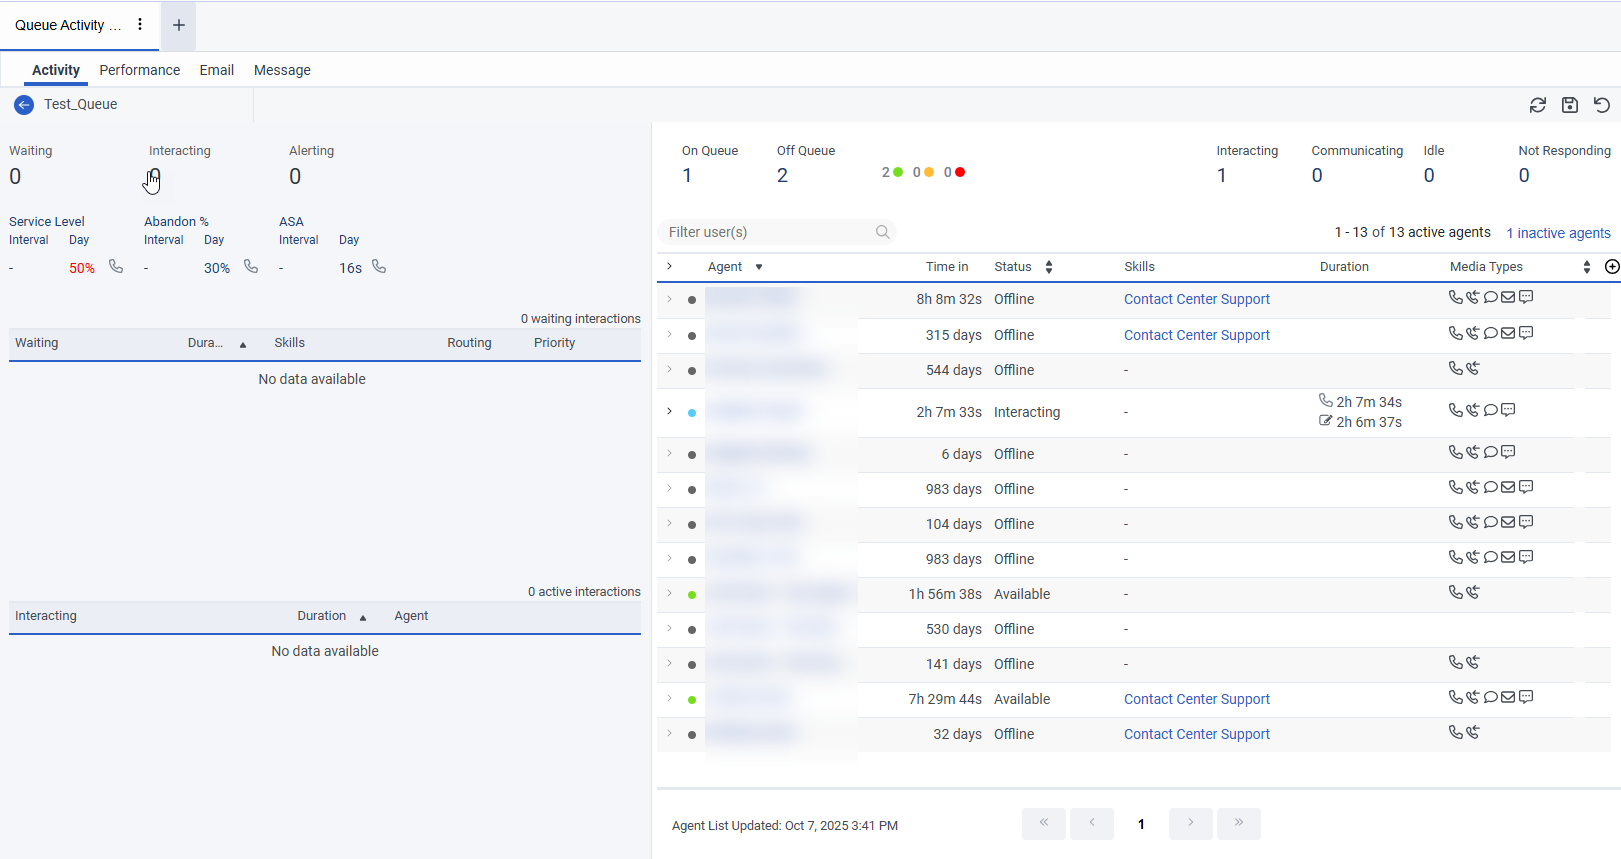Go back using the blue arrow beside Test_Queue
1621x859 pixels.
click(x=24, y=105)
